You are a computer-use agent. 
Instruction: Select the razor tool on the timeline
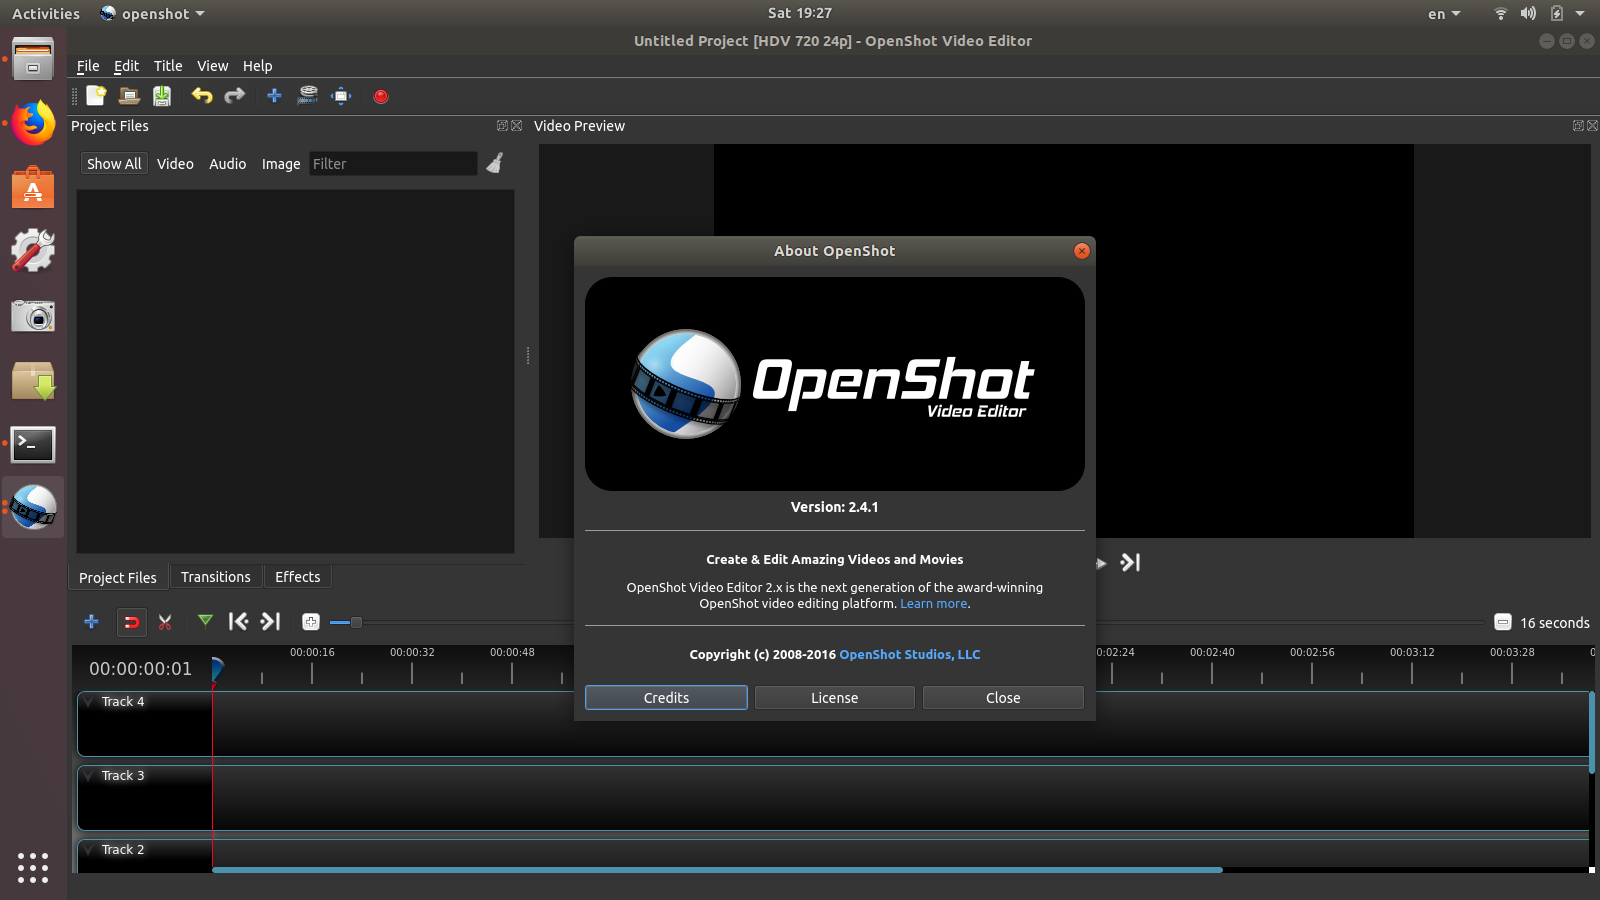[x=165, y=621]
